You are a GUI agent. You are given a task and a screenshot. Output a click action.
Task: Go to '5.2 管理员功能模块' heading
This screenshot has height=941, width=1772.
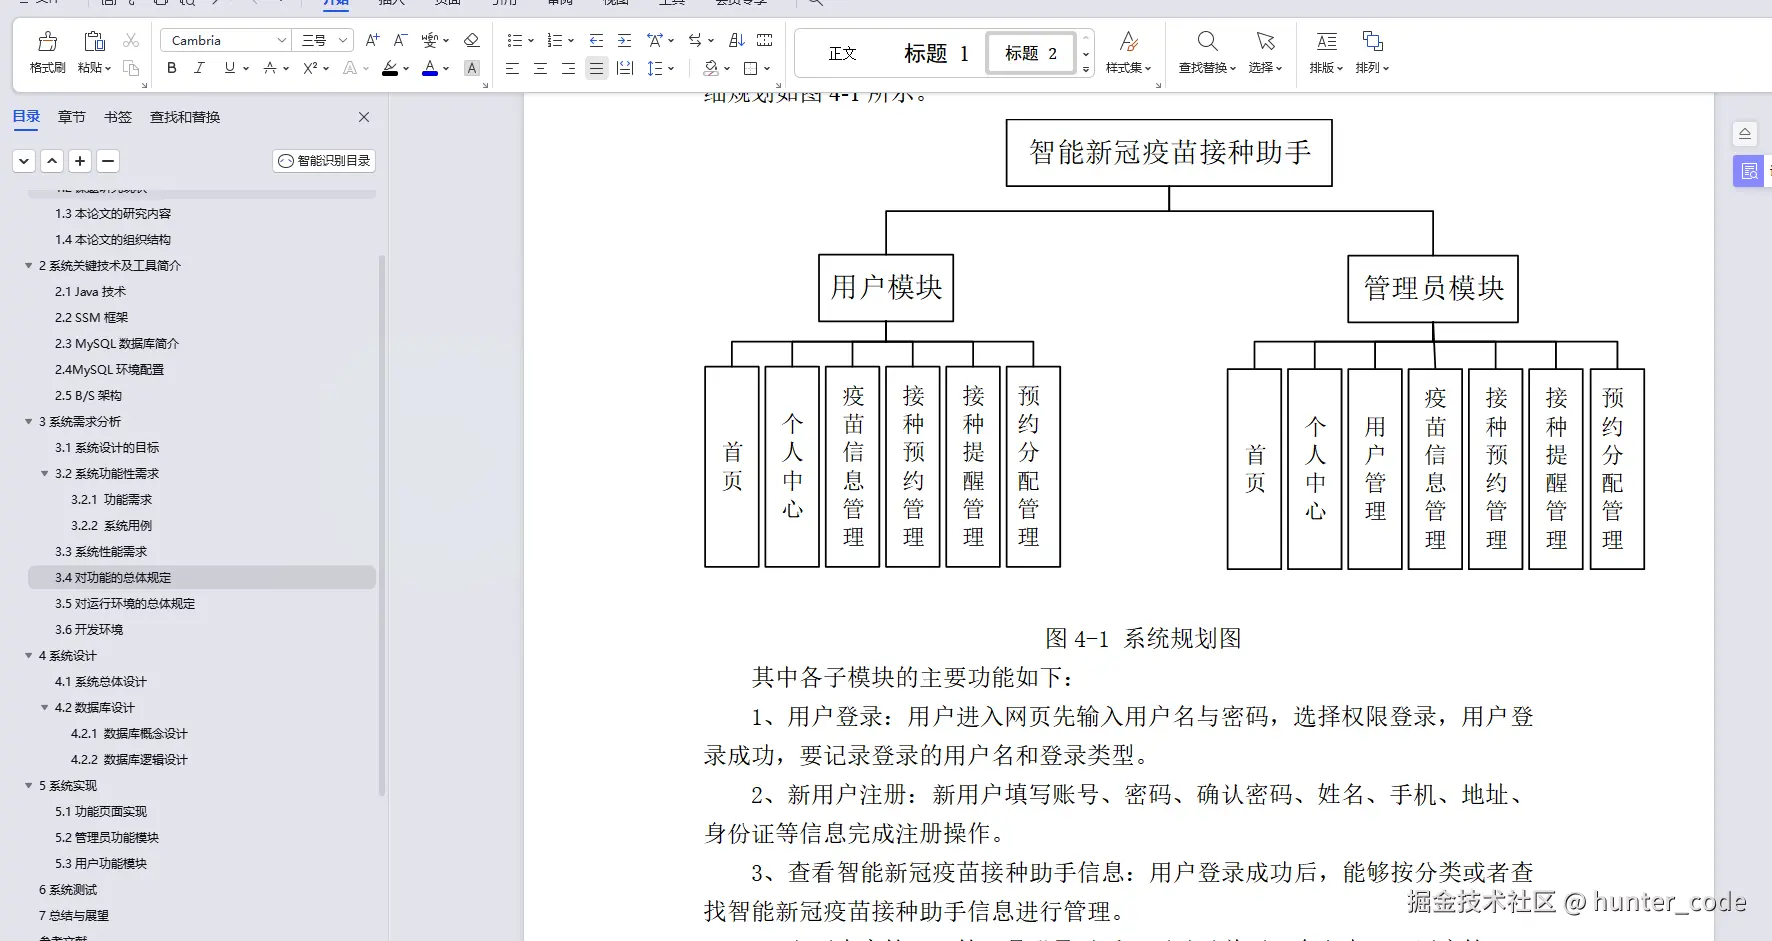coord(107,838)
